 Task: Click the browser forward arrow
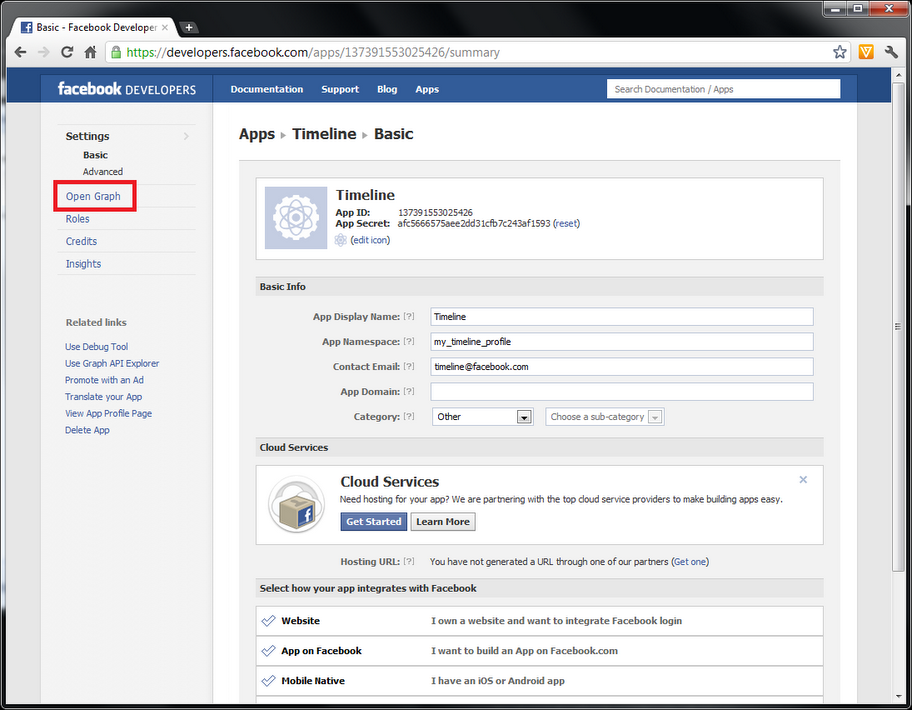pyautogui.click(x=44, y=52)
